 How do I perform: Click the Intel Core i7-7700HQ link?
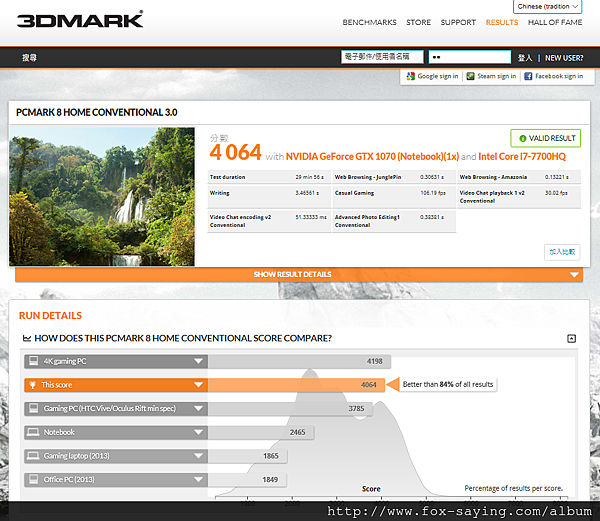pyautogui.click(x=522, y=156)
